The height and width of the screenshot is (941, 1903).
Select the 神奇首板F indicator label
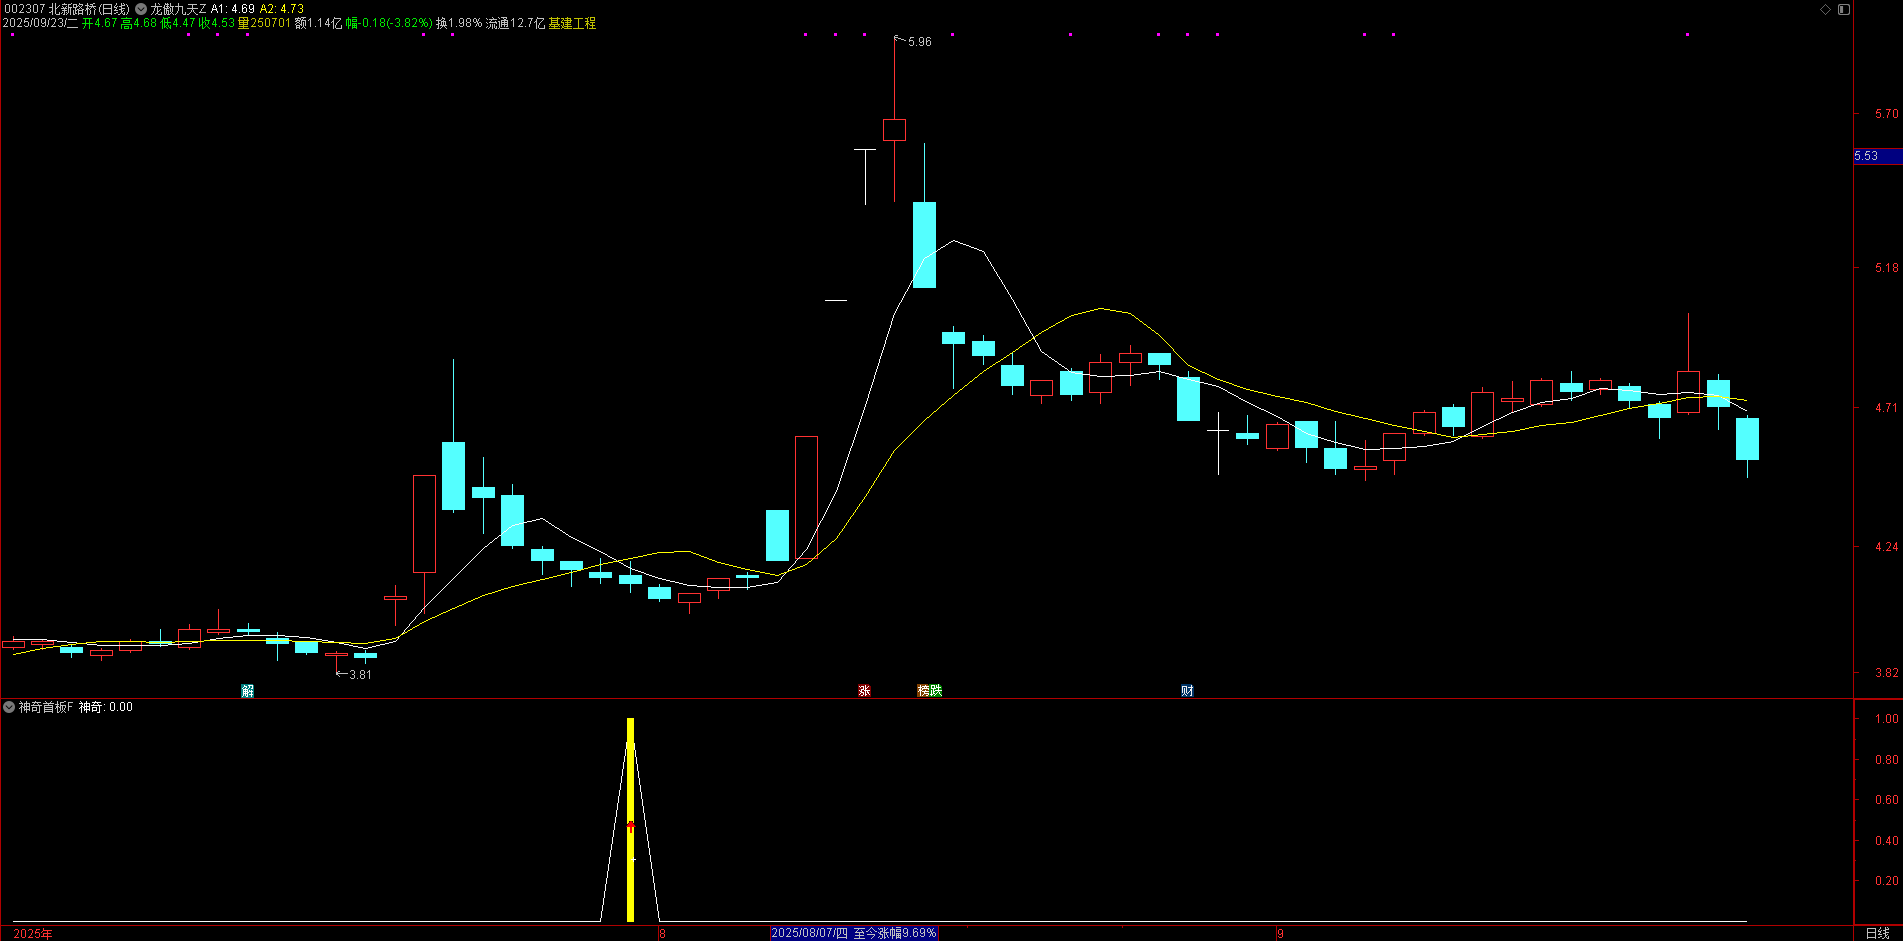point(46,707)
